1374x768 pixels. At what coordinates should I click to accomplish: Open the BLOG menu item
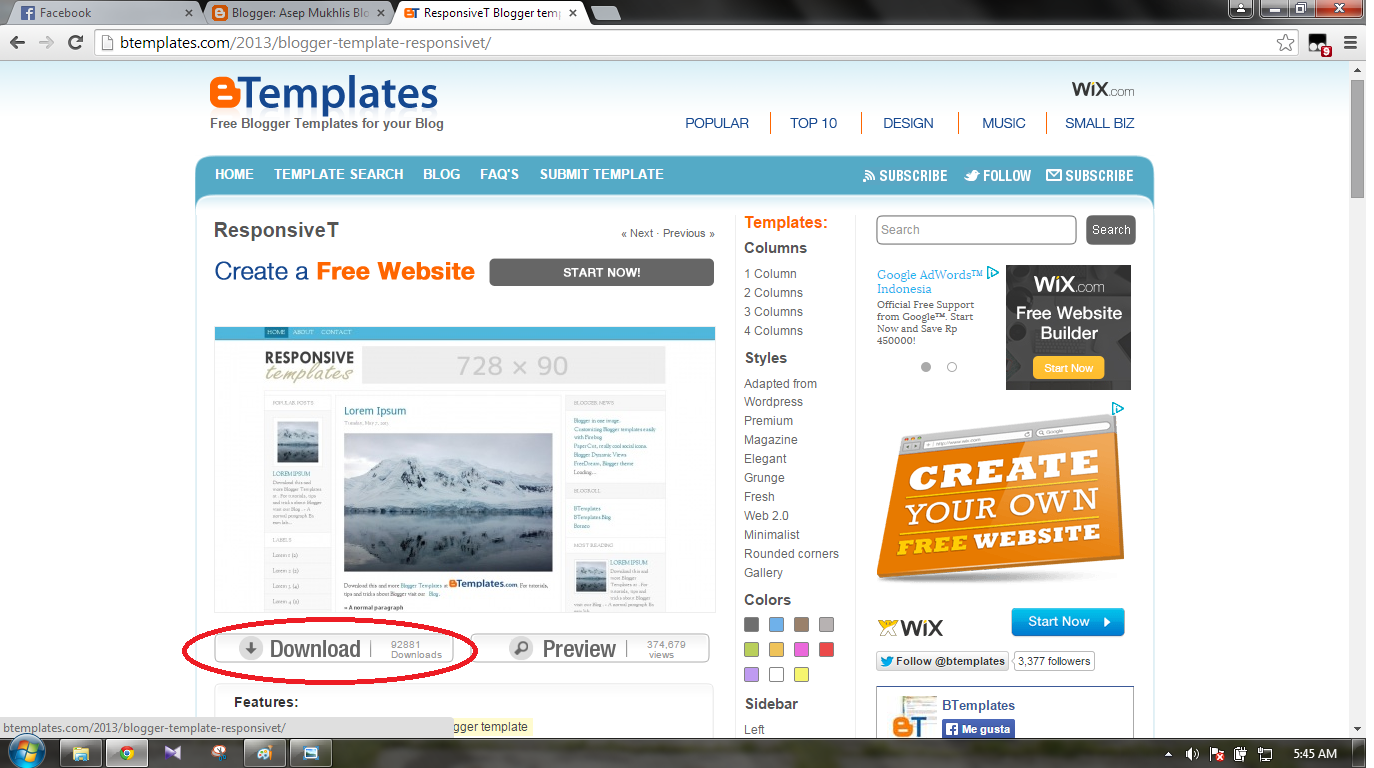(442, 174)
